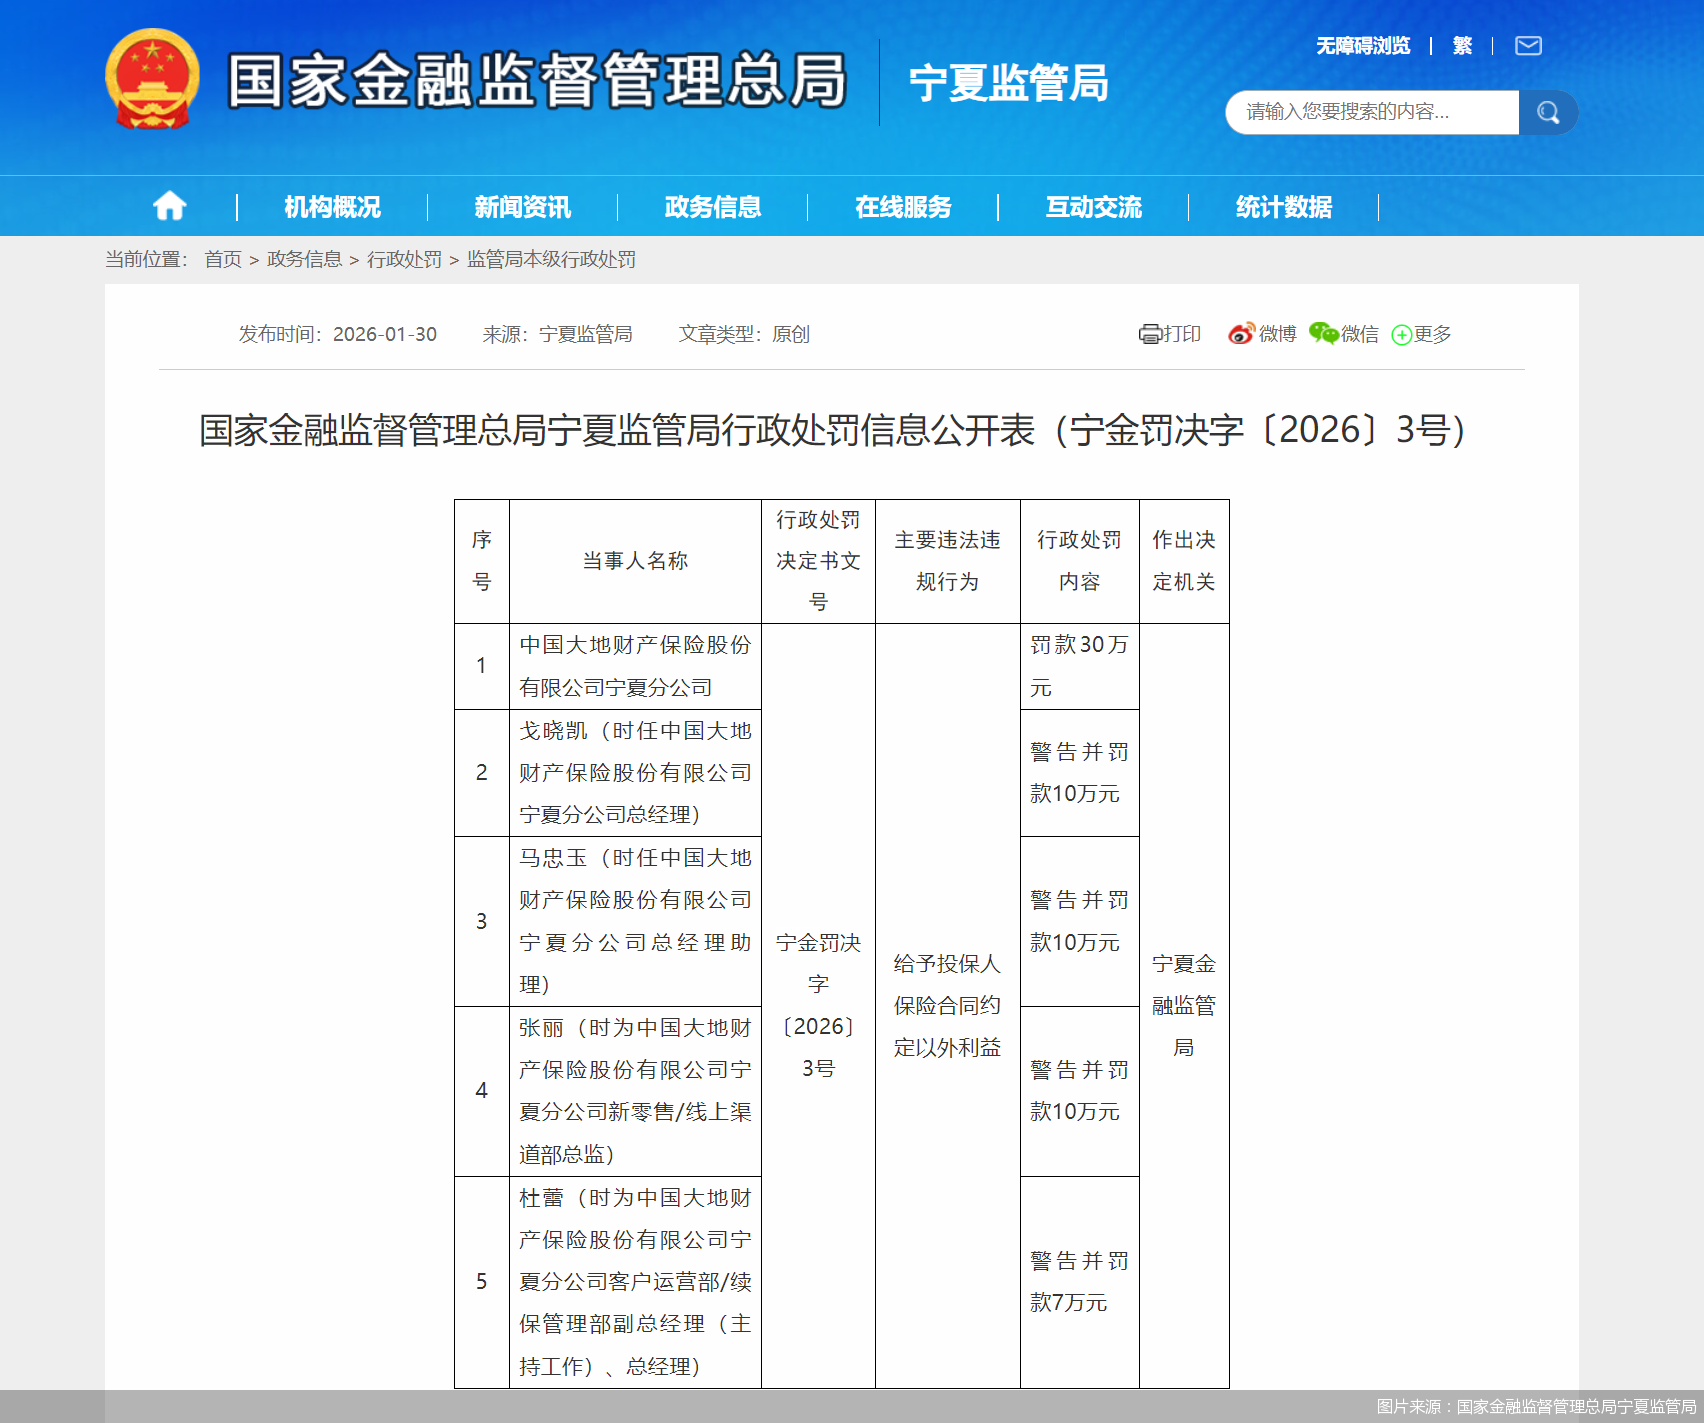1704x1423 pixels.
Task: Open the 政务信息 navigation item
Action: (x=712, y=207)
